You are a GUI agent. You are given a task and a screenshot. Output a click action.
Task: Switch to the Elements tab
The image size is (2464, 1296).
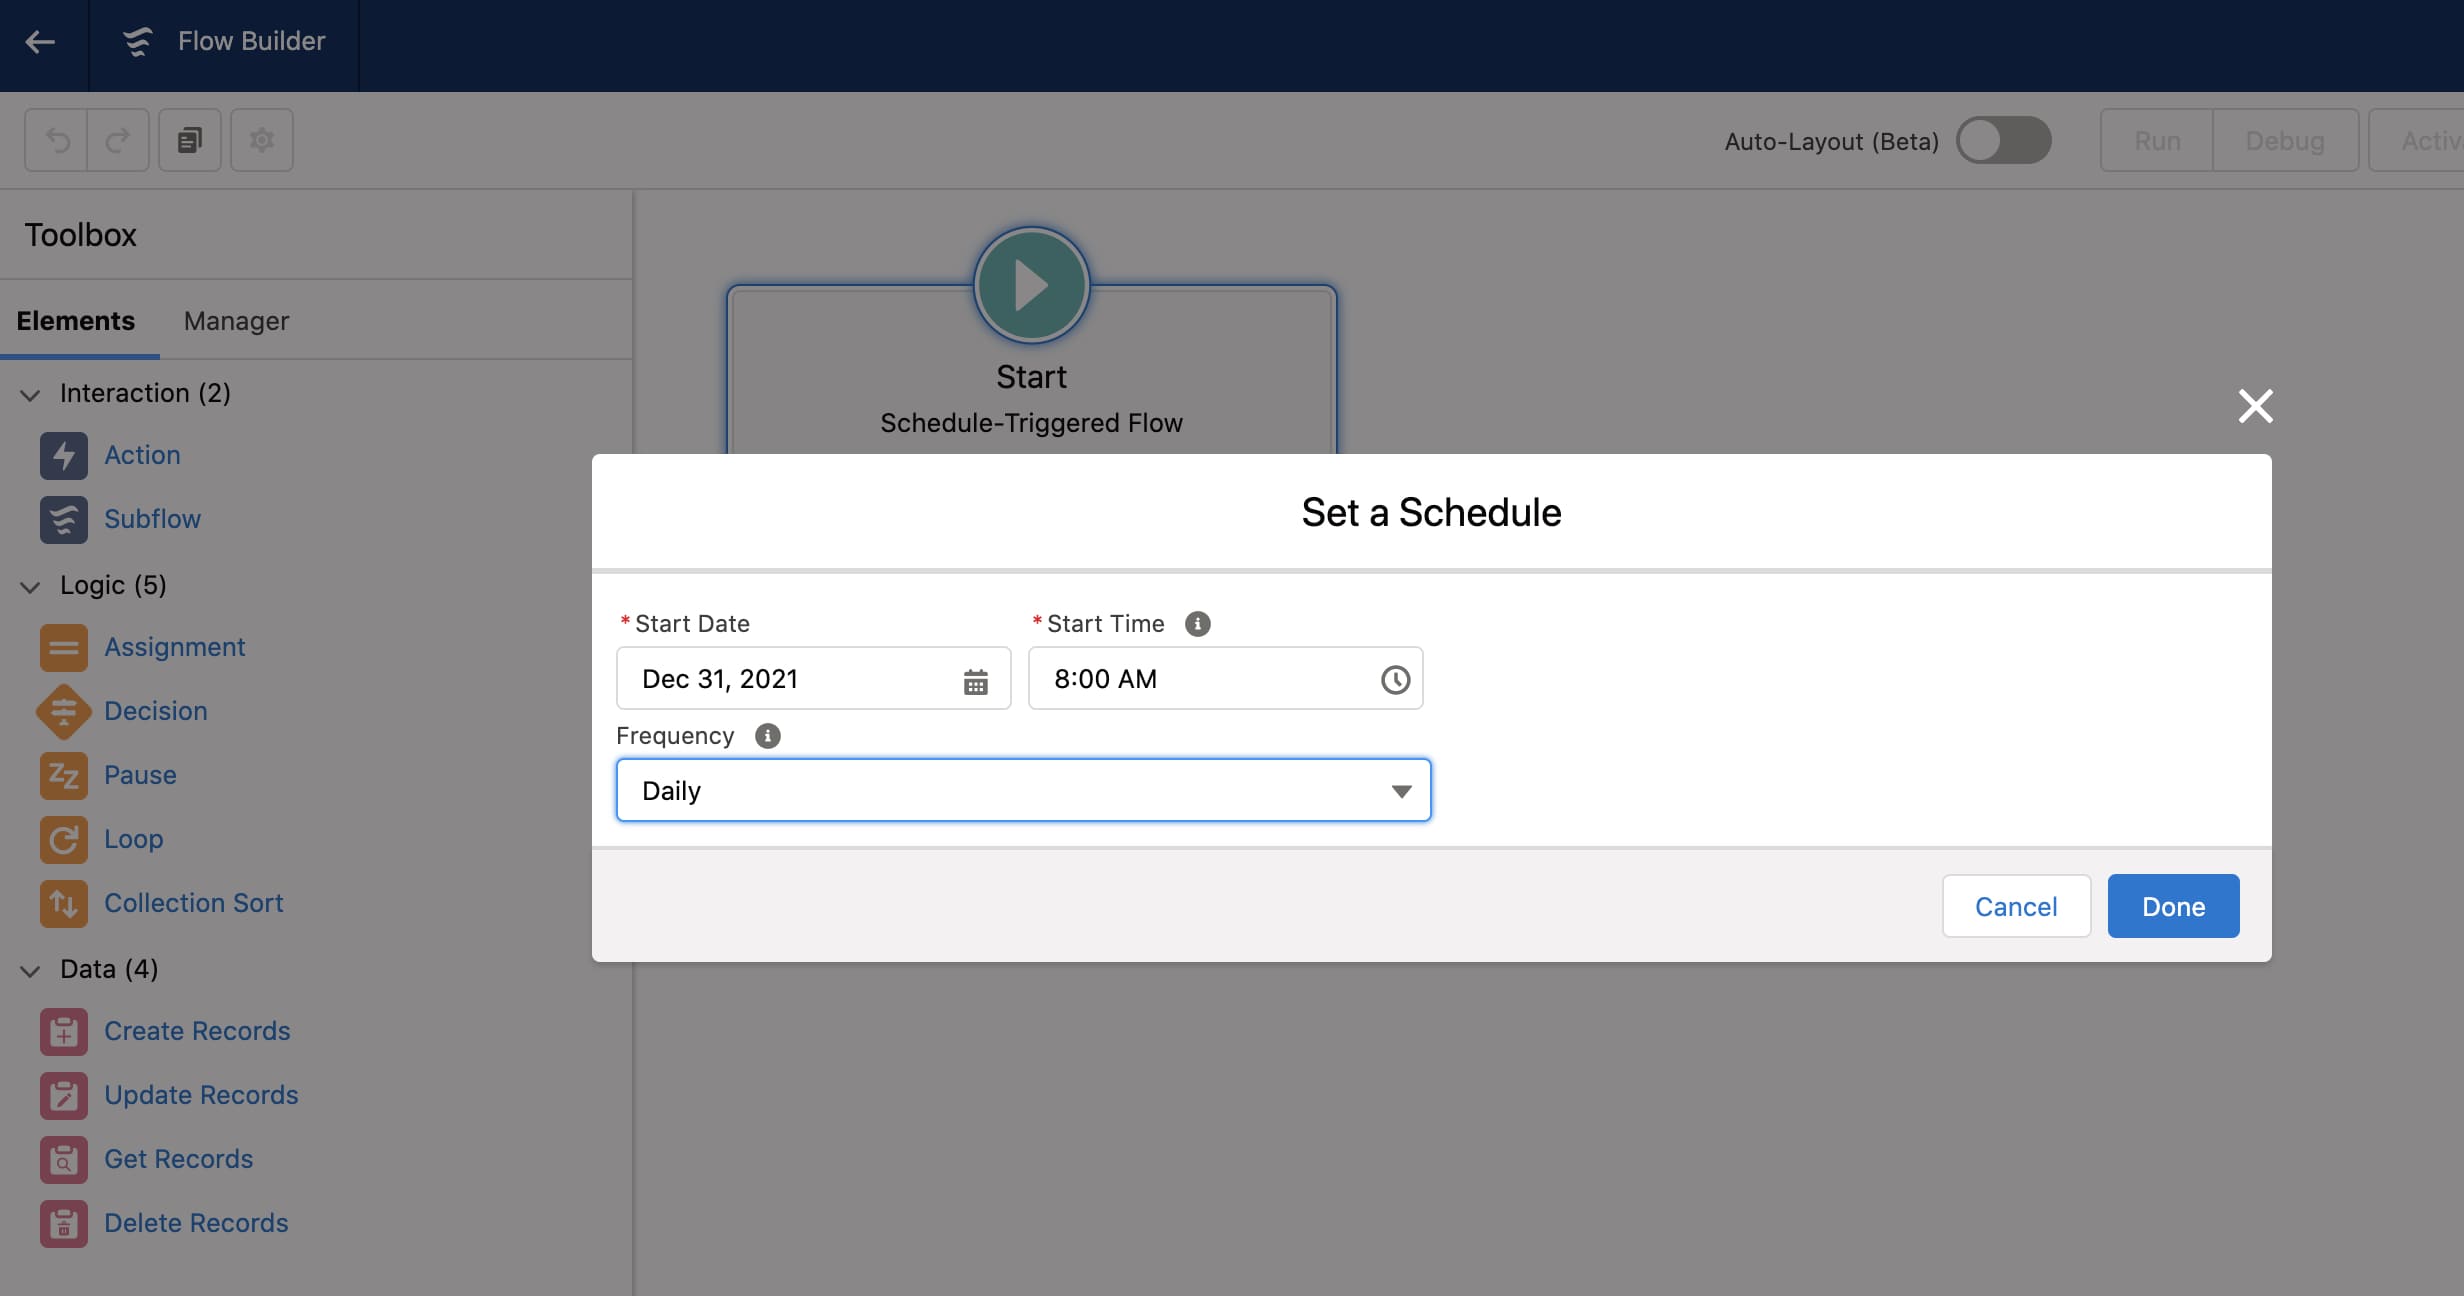click(x=76, y=321)
